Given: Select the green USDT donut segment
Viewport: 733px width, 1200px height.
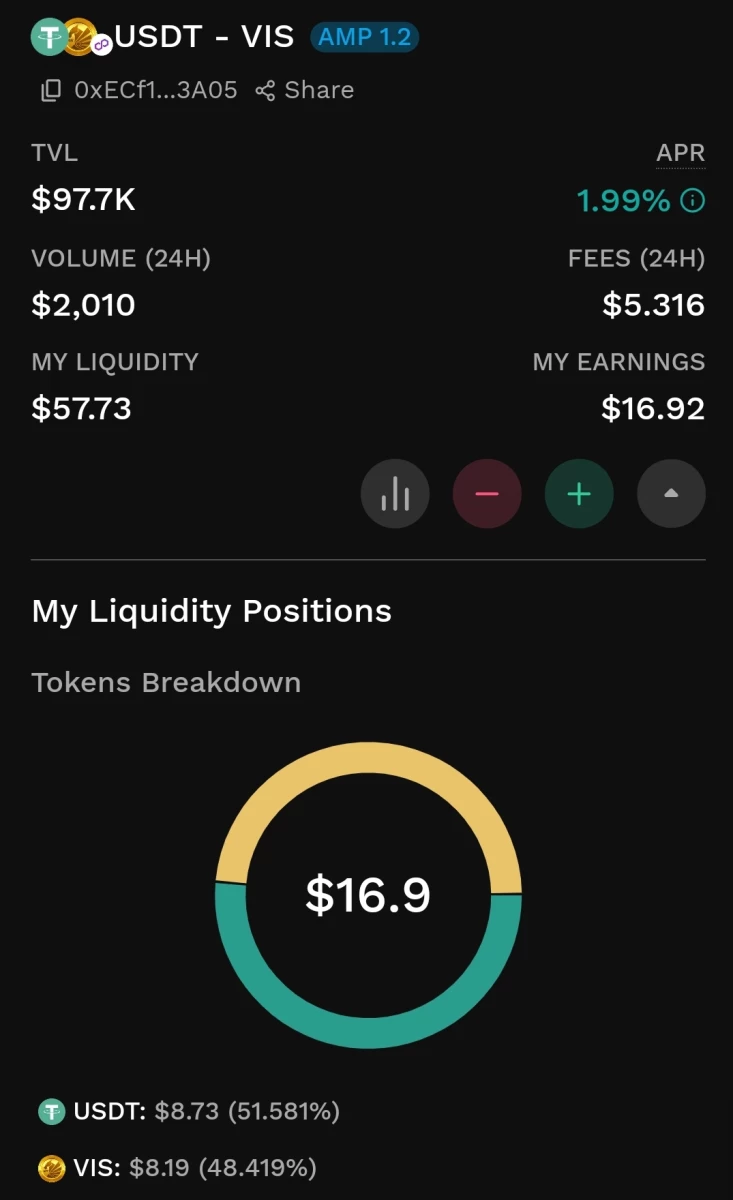Looking at the screenshot, I should click(368, 1010).
